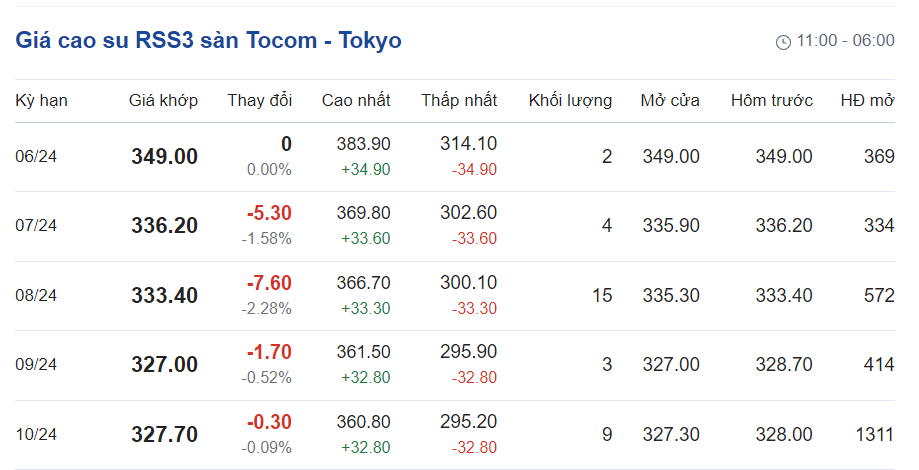Select the Cao nhất column header
The height and width of the screenshot is (470, 919).
tap(356, 101)
